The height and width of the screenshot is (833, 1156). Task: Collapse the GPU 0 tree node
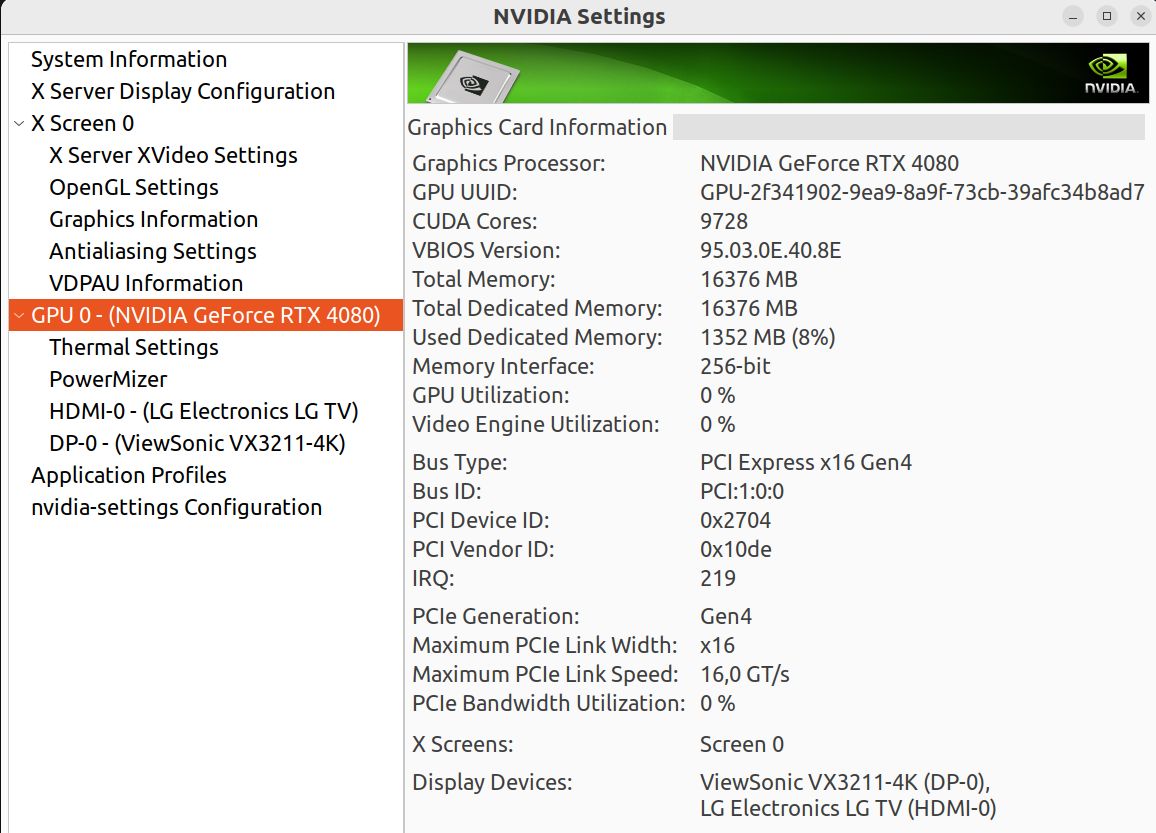point(19,316)
